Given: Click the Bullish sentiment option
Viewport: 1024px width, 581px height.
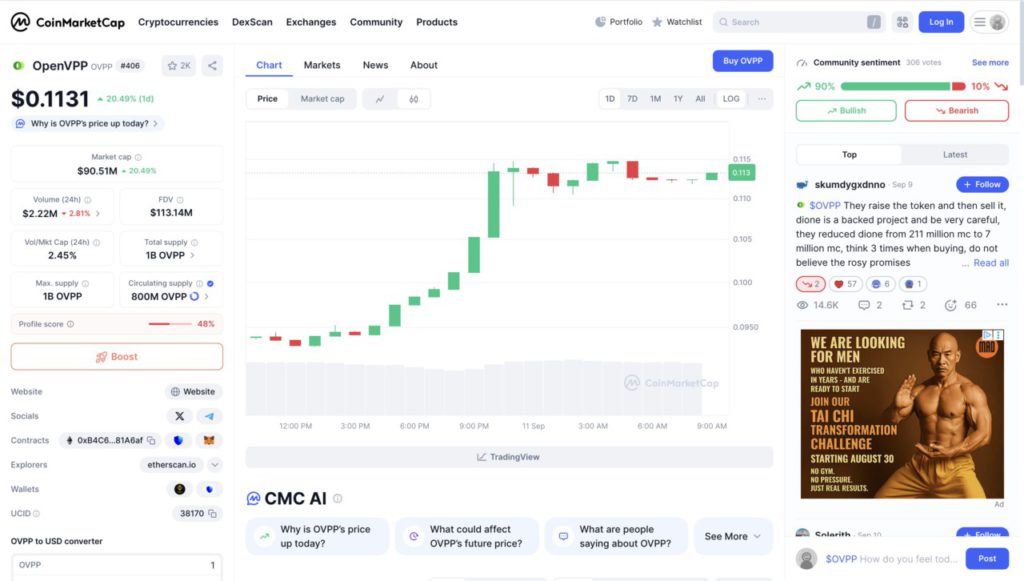Looking at the screenshot, I should coord(846,110).
